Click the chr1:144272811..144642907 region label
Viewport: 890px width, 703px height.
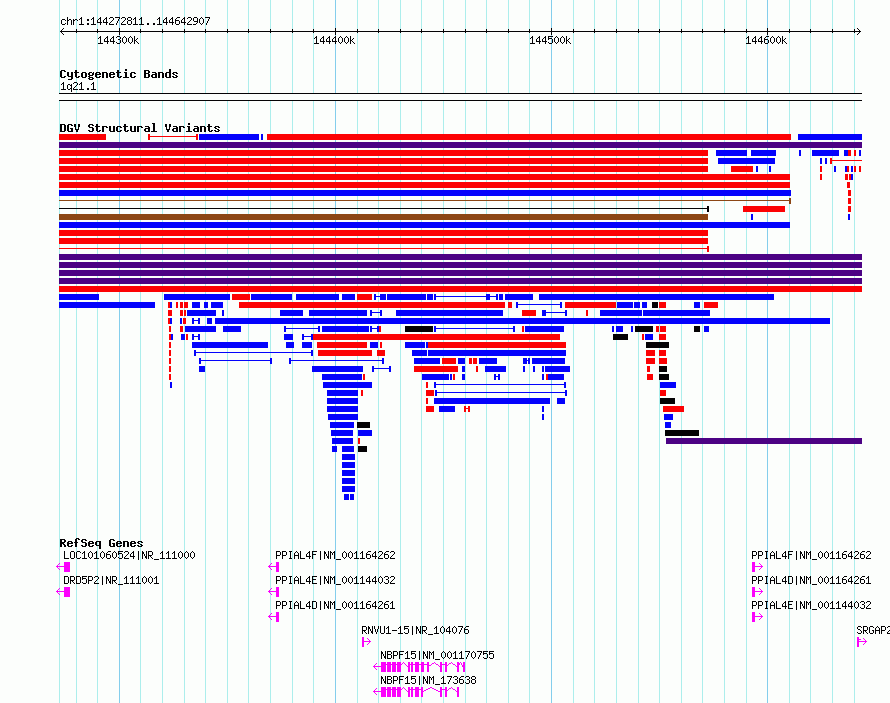pos(135,21)
